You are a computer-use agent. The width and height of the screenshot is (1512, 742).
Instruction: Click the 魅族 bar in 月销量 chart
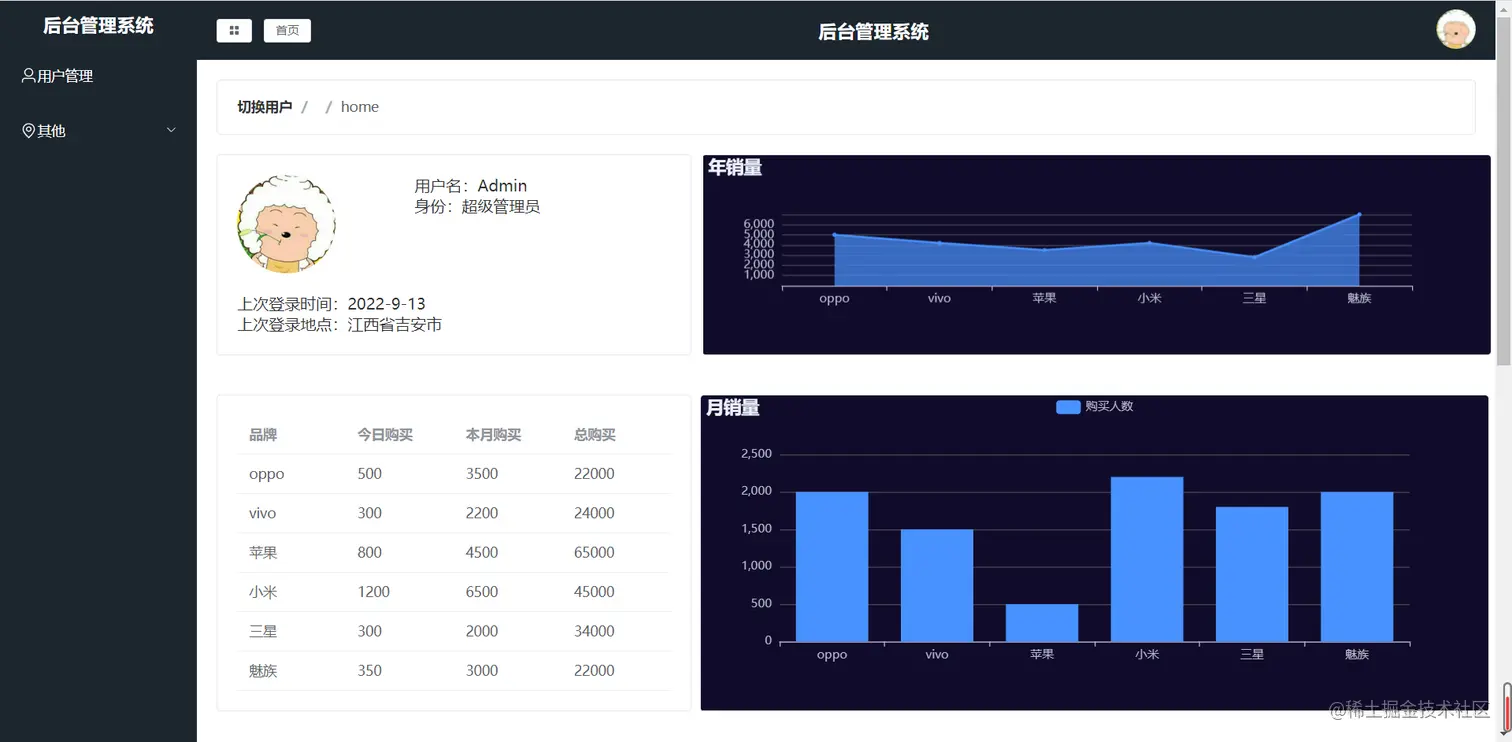(1357, 567)
